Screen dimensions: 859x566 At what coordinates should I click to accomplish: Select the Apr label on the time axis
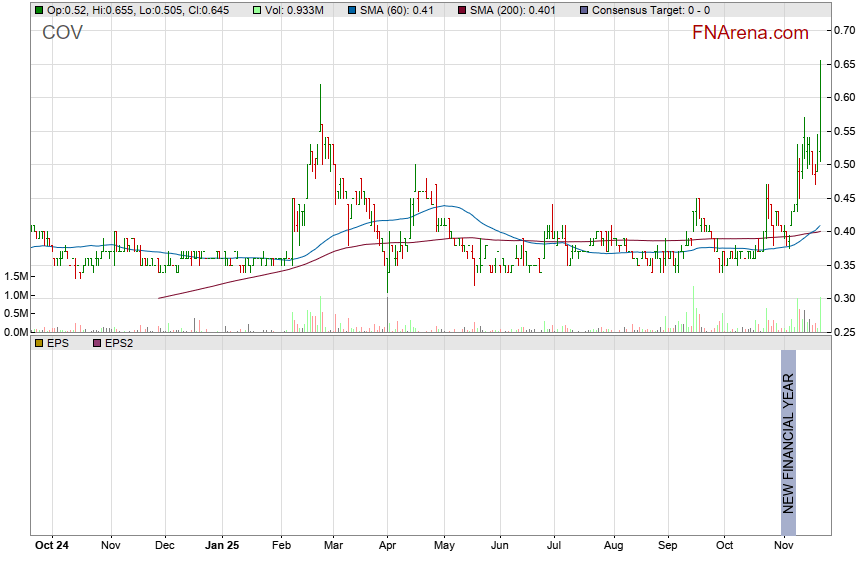[388, 546]
